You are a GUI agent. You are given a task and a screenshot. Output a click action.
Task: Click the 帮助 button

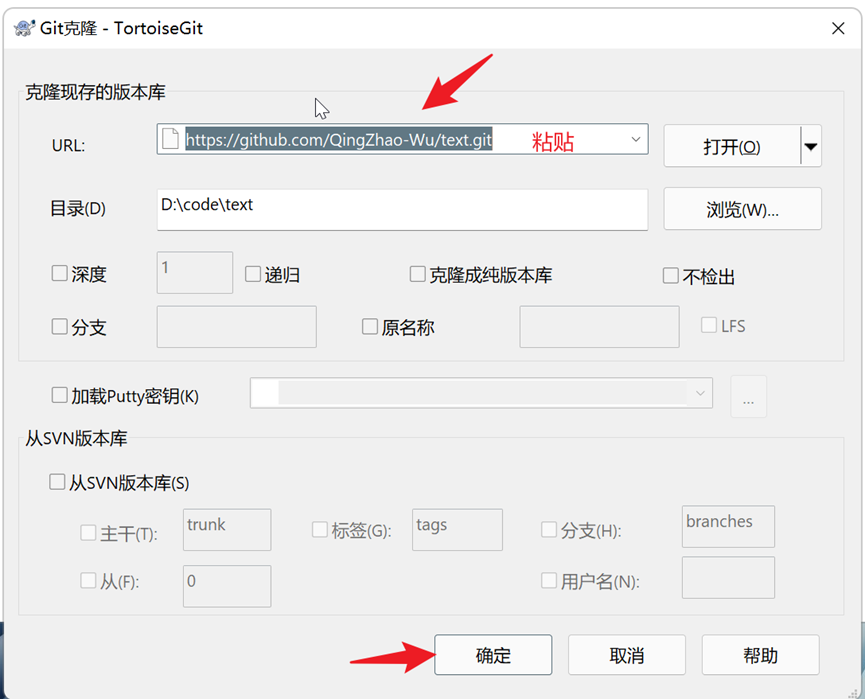761,655
